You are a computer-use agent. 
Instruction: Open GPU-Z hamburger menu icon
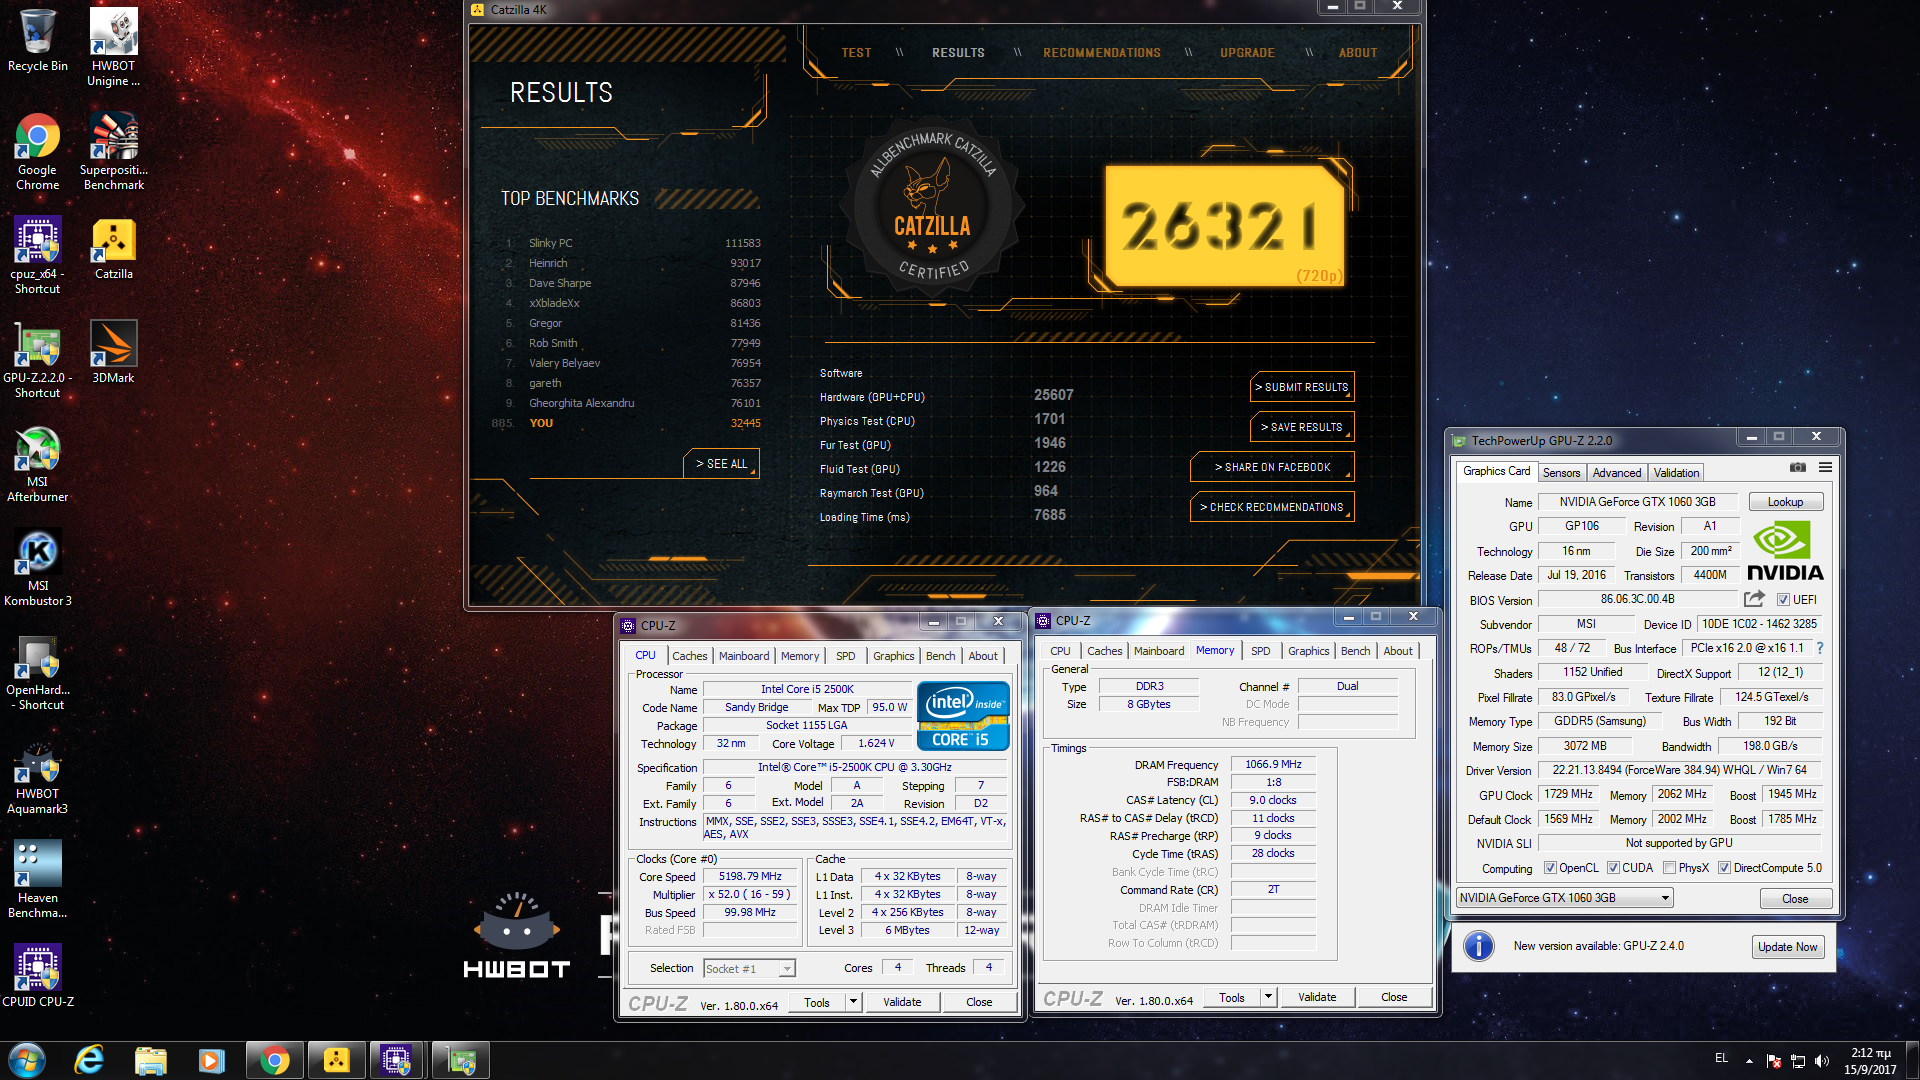coord(1825,467)
